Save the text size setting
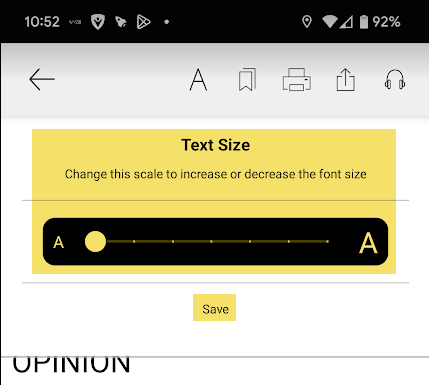The height and width of the screenshot is (385, 429). click(214, 307)
